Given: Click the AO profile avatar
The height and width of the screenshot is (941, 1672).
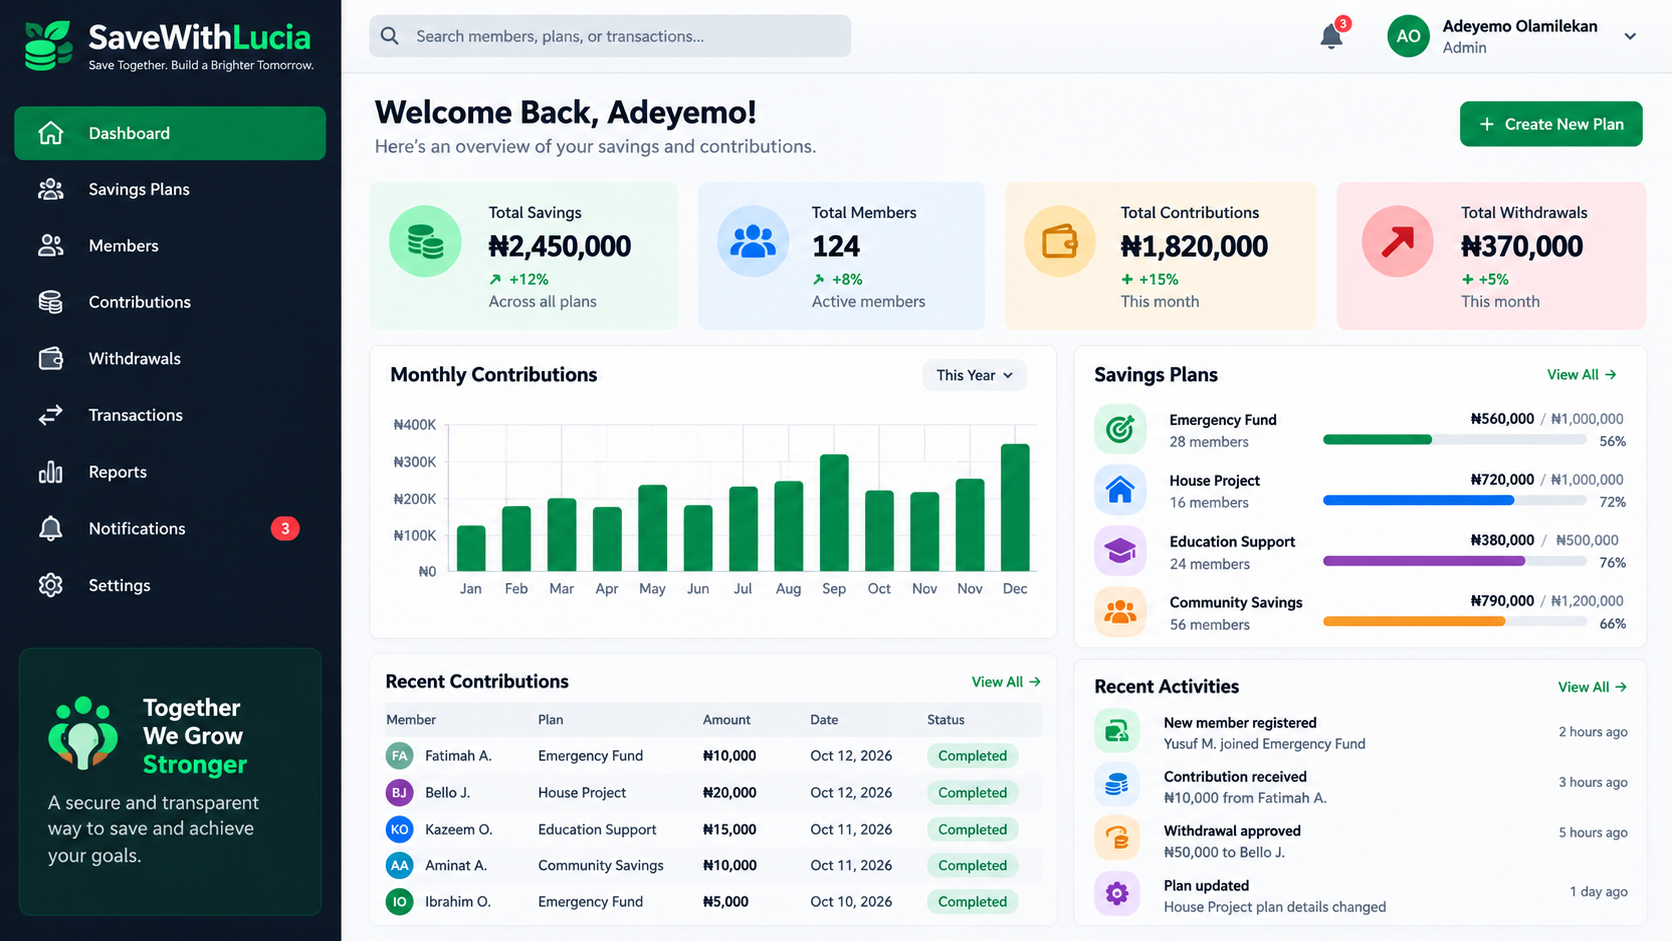Looking at the screenshot, I should (1408, 36).
